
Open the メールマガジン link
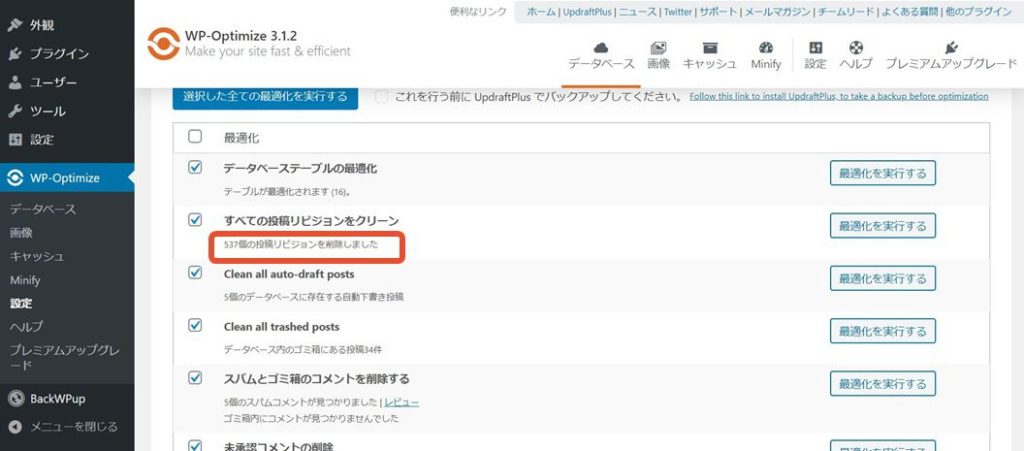pos(777,12)
